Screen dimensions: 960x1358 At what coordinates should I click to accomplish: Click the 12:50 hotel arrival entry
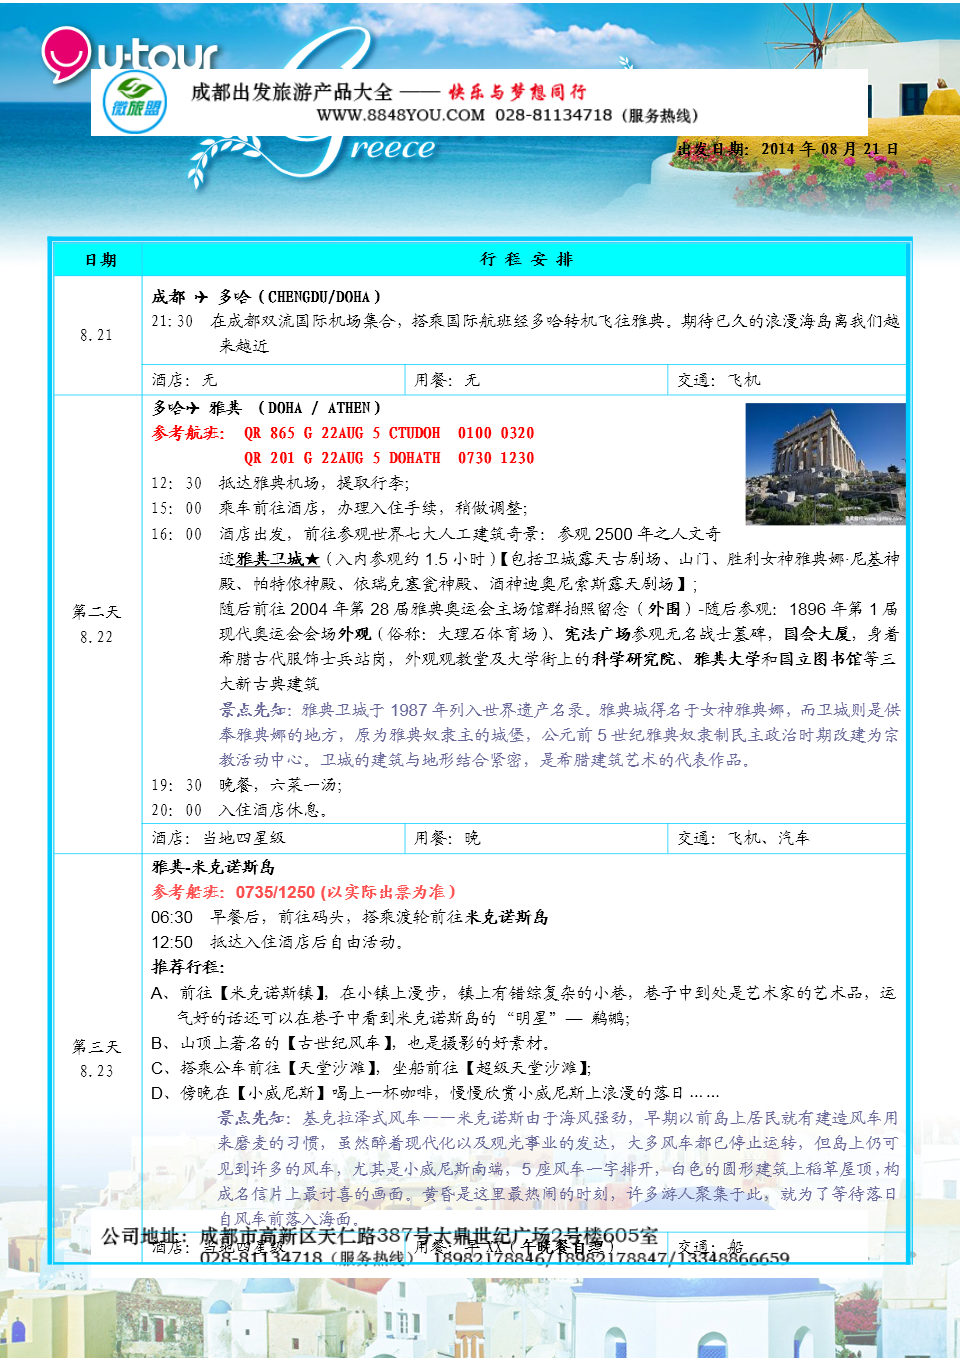(278, 942)
